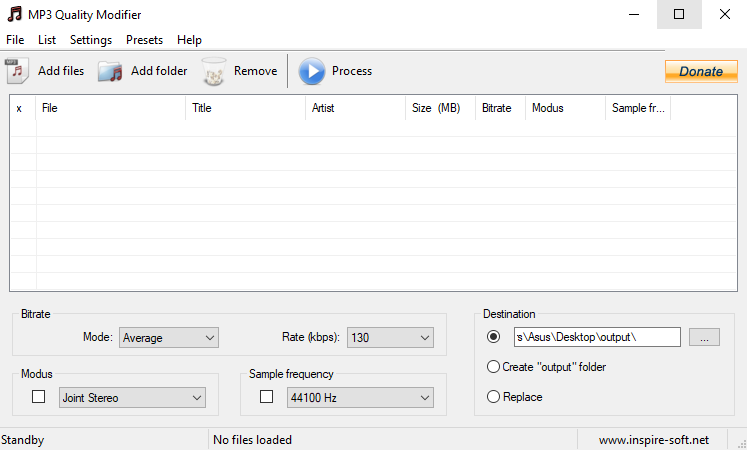Sort by the Sample fr... column header
The height and width of the screenshot is (450, 747).
[x=638, y=108]
